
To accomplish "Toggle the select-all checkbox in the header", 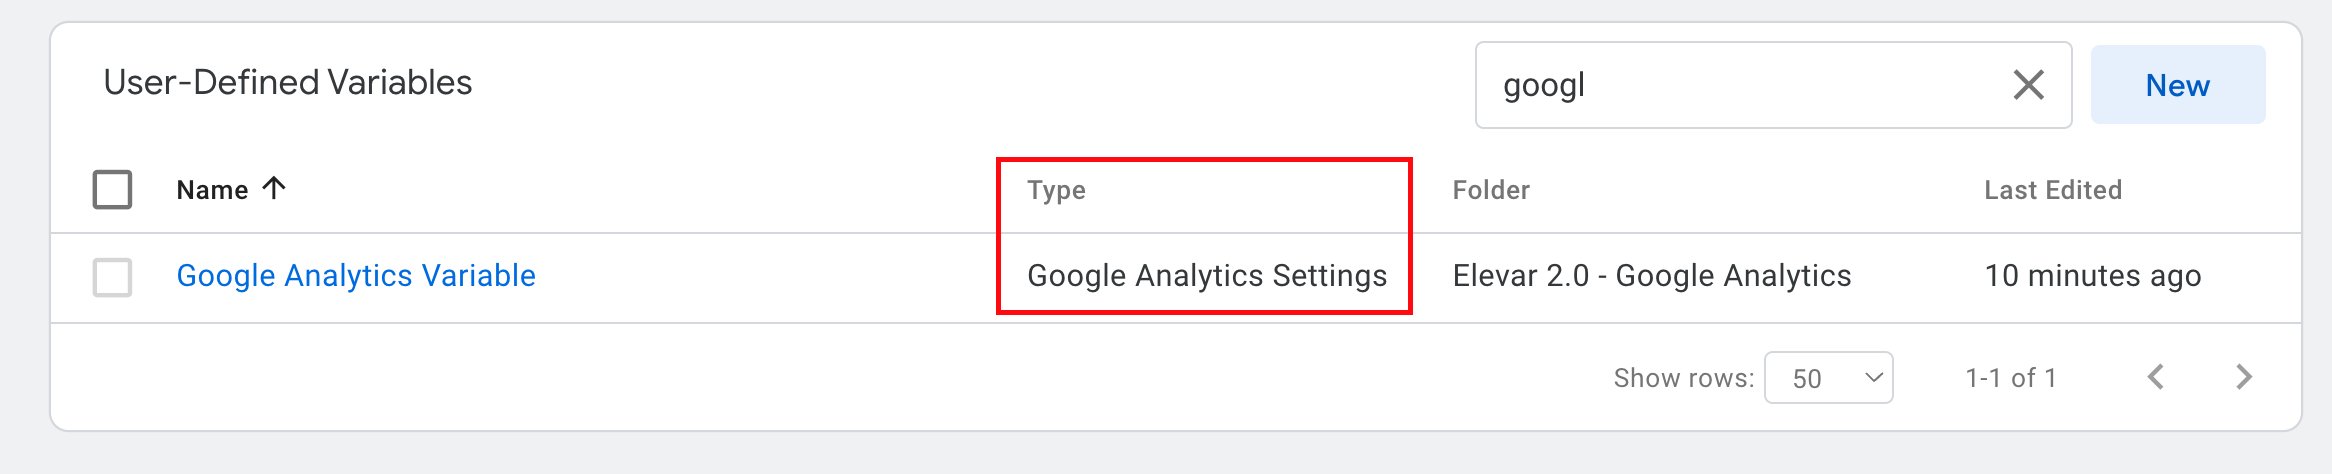I will tap(112, 189).
